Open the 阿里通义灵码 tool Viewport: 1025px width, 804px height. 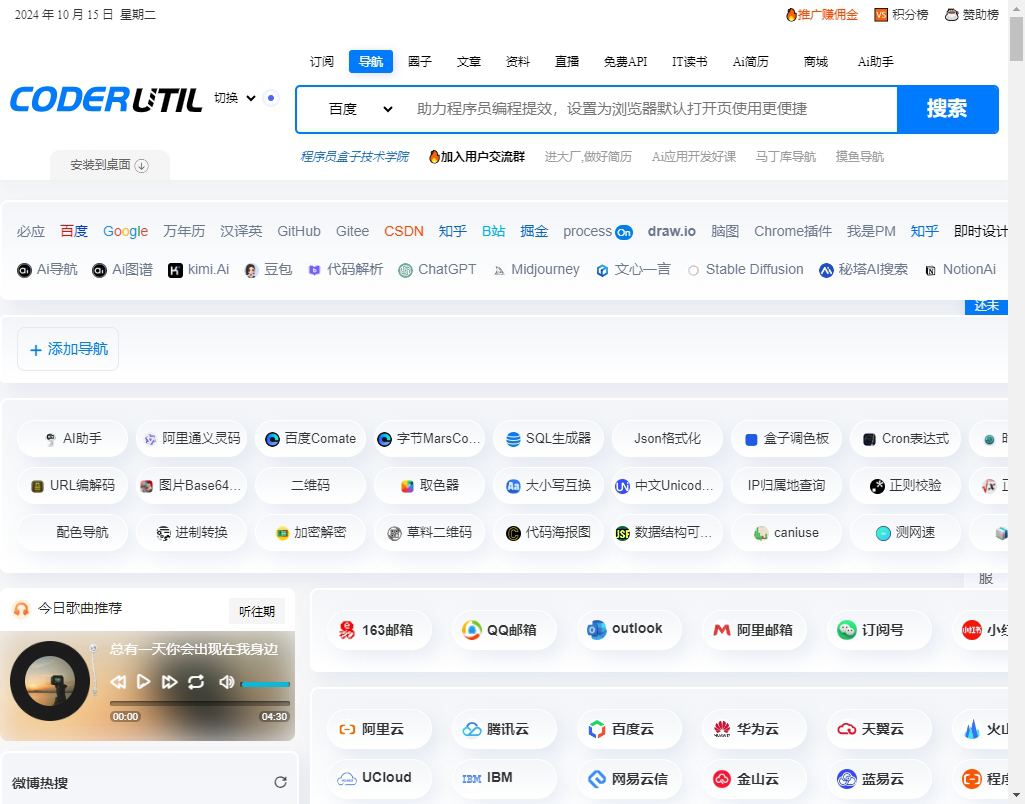[x=192, y=439]
